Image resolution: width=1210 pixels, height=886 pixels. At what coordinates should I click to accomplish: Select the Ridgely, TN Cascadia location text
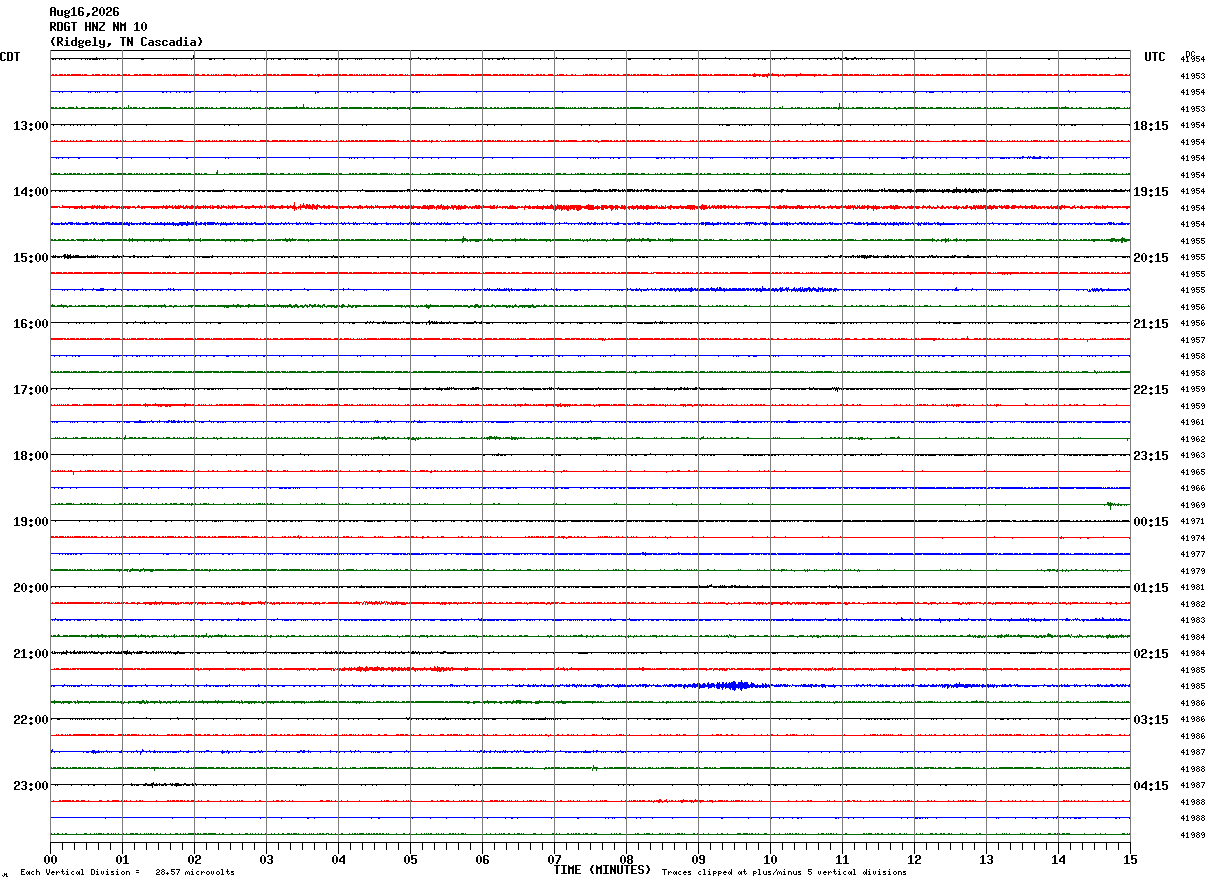click(x=126, y=42)
